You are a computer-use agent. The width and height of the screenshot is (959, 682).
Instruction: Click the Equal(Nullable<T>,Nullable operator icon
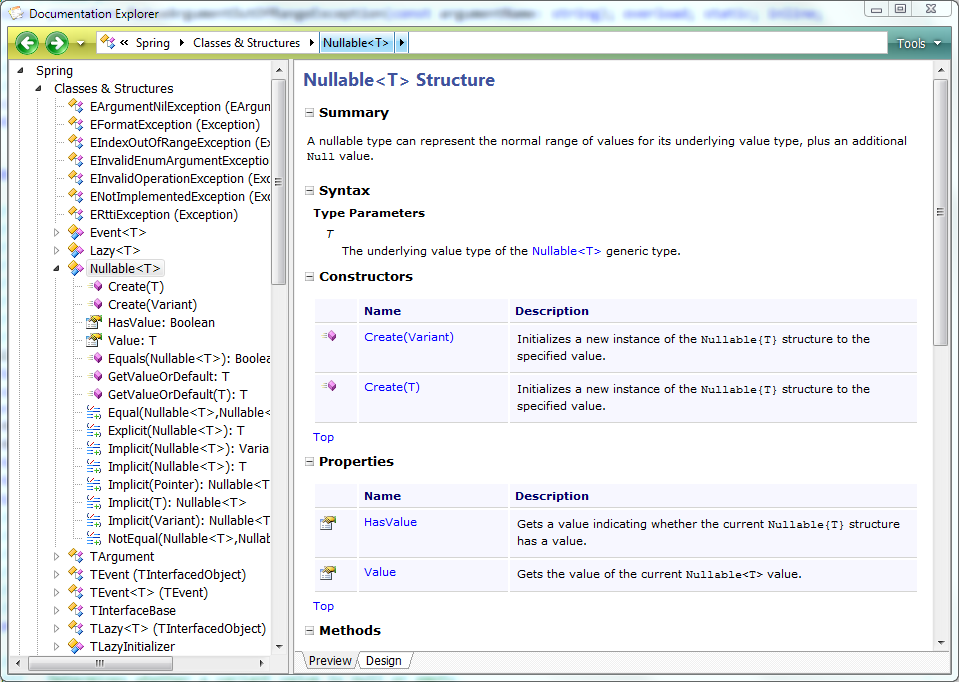coord(94,412)
